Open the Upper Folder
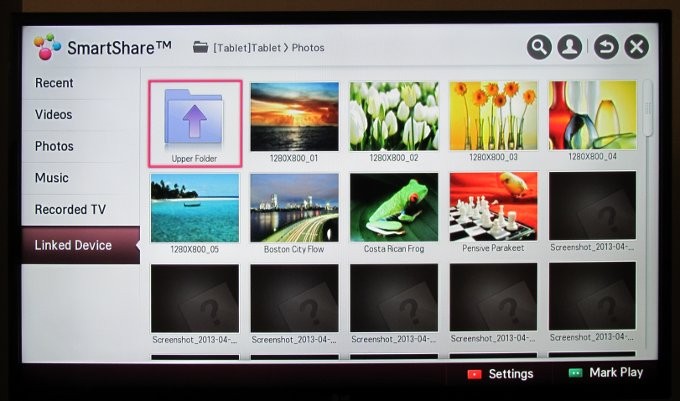 coord(195,124)
